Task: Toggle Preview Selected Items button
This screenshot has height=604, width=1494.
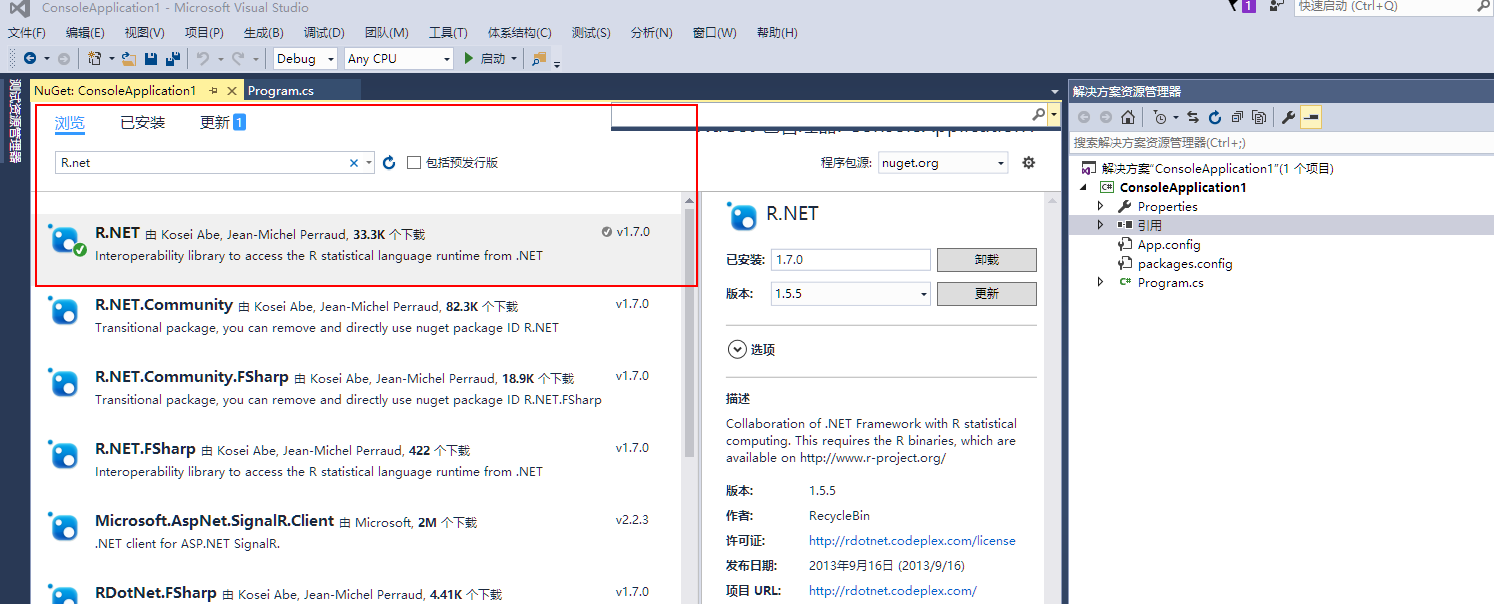Action: pyautogui.click(x=1311, y=117)
